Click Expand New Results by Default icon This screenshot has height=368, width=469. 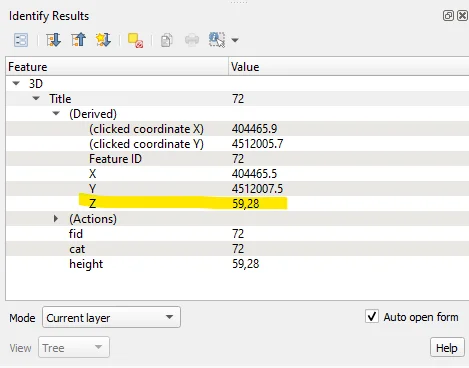coord(103,40)
